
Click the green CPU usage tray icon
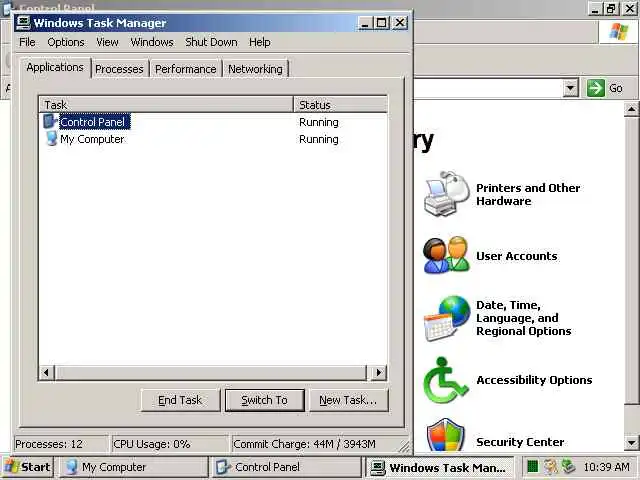(532, 466)
